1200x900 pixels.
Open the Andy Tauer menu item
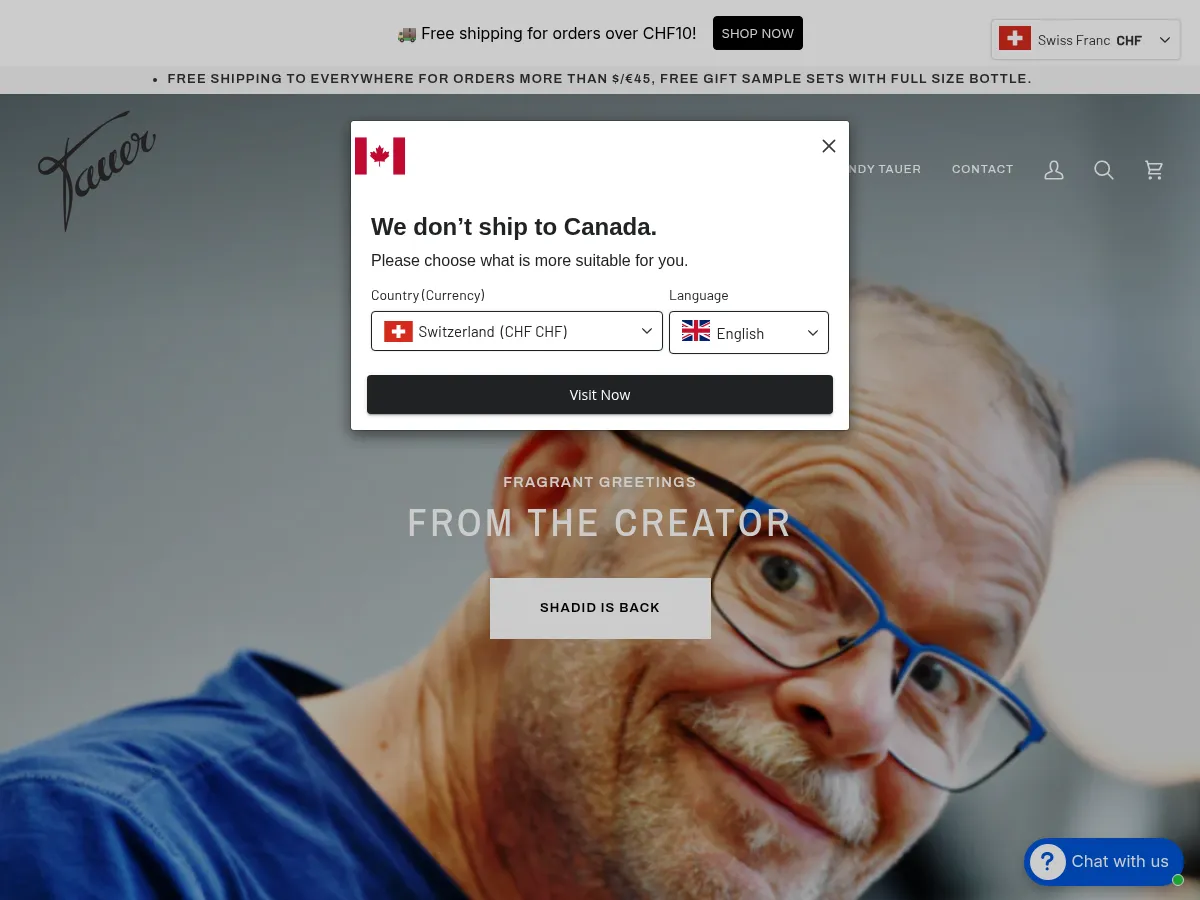pyautogui.click(x=884, y=169)
